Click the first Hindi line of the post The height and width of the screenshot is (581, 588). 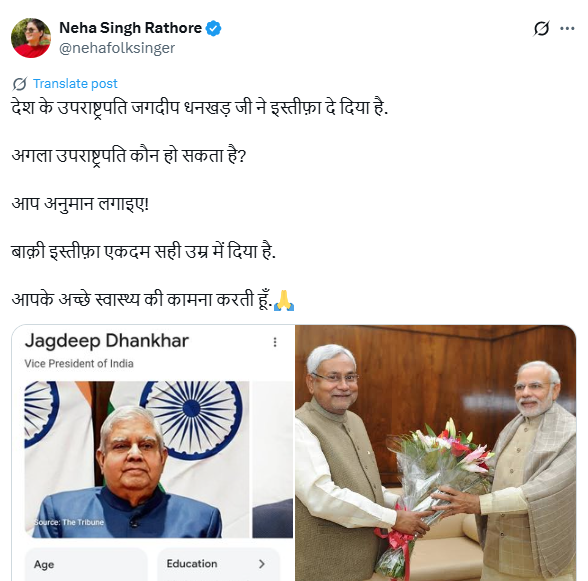200,108
